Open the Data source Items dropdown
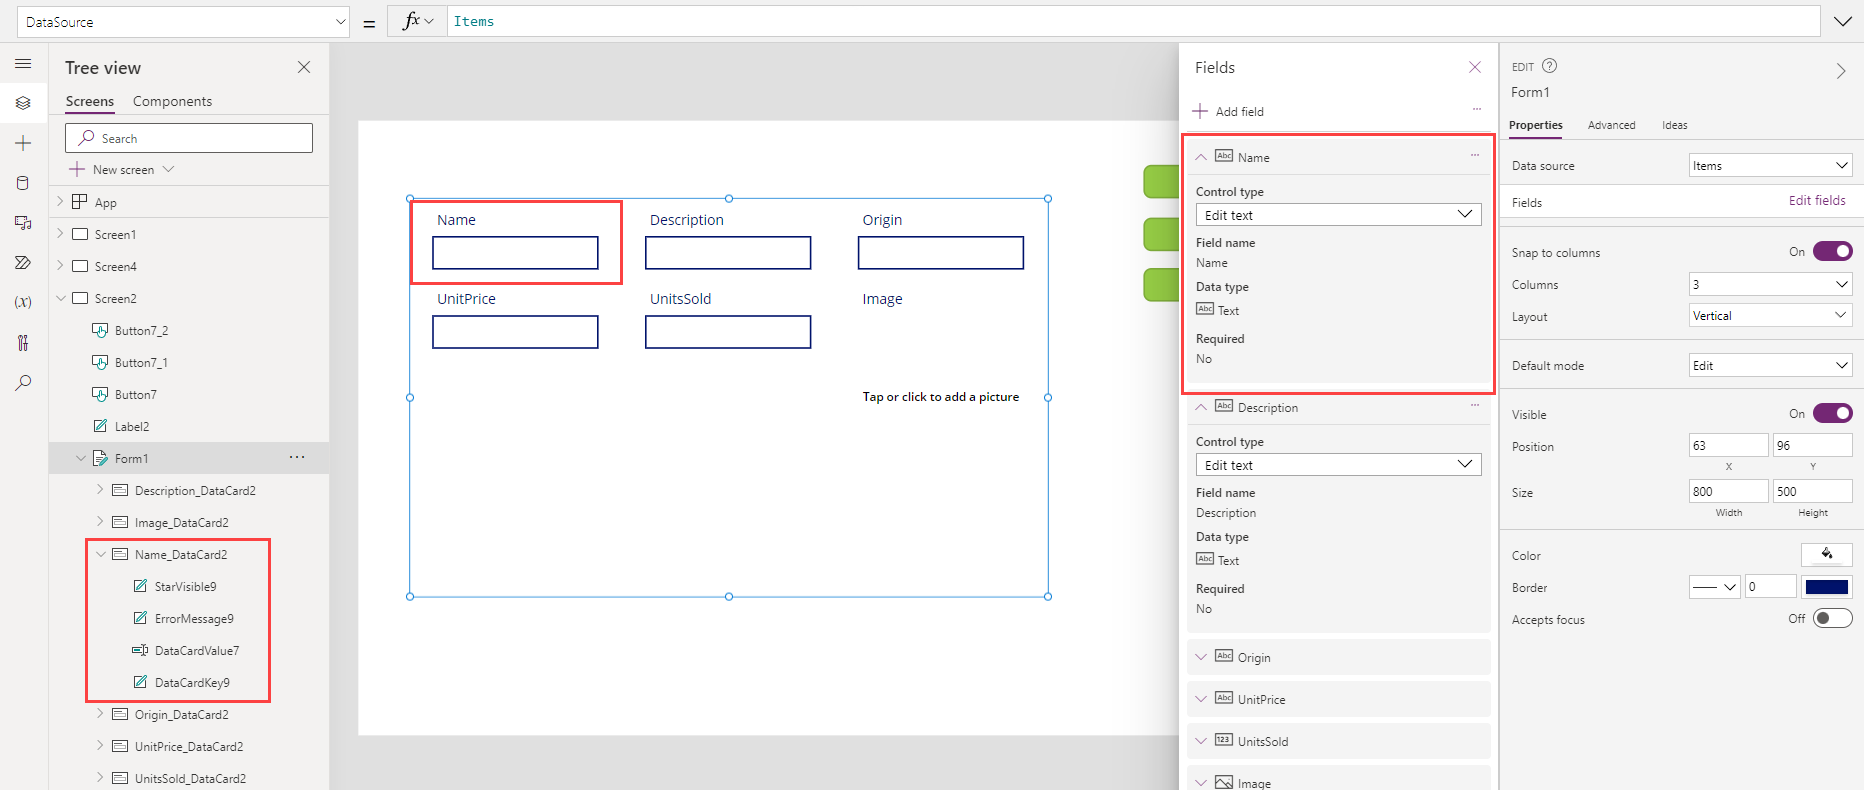 (x=1770, y=165)
